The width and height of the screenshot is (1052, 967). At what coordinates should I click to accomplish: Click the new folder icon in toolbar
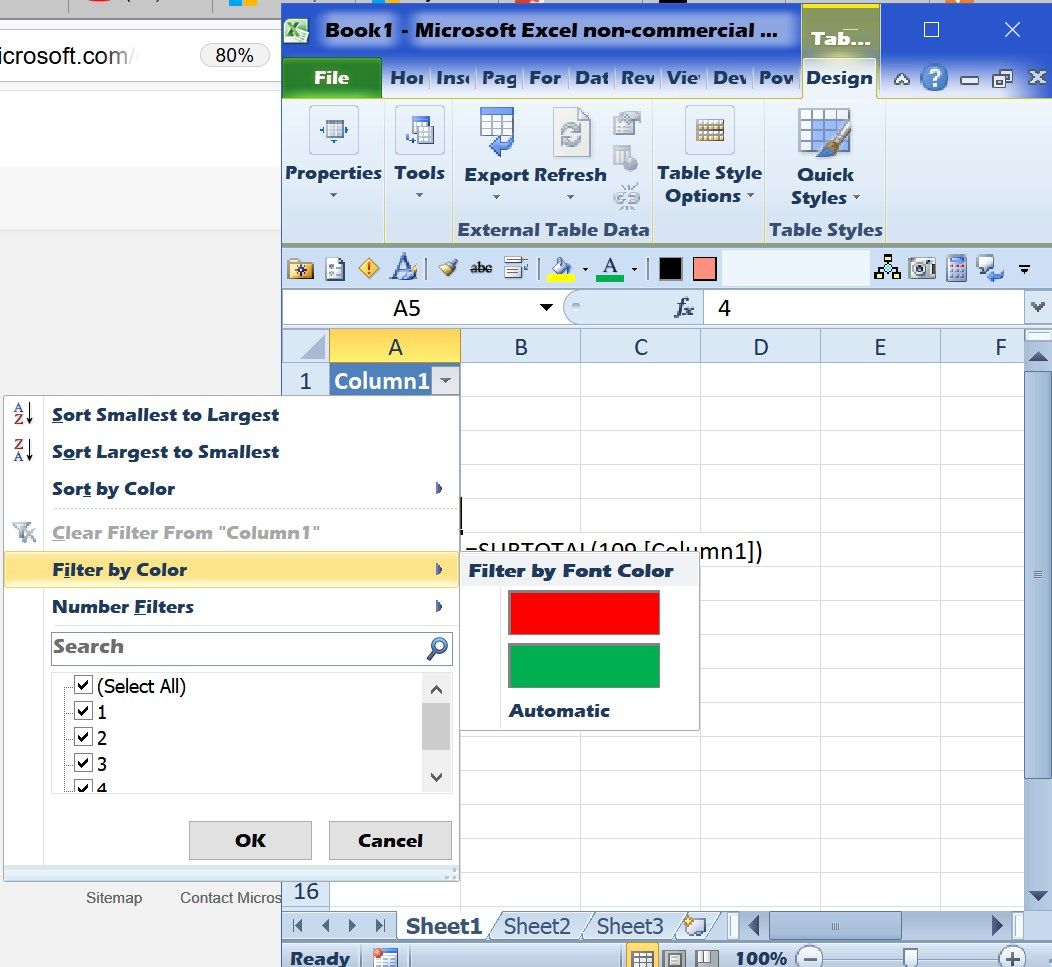[x=300, y=269]
